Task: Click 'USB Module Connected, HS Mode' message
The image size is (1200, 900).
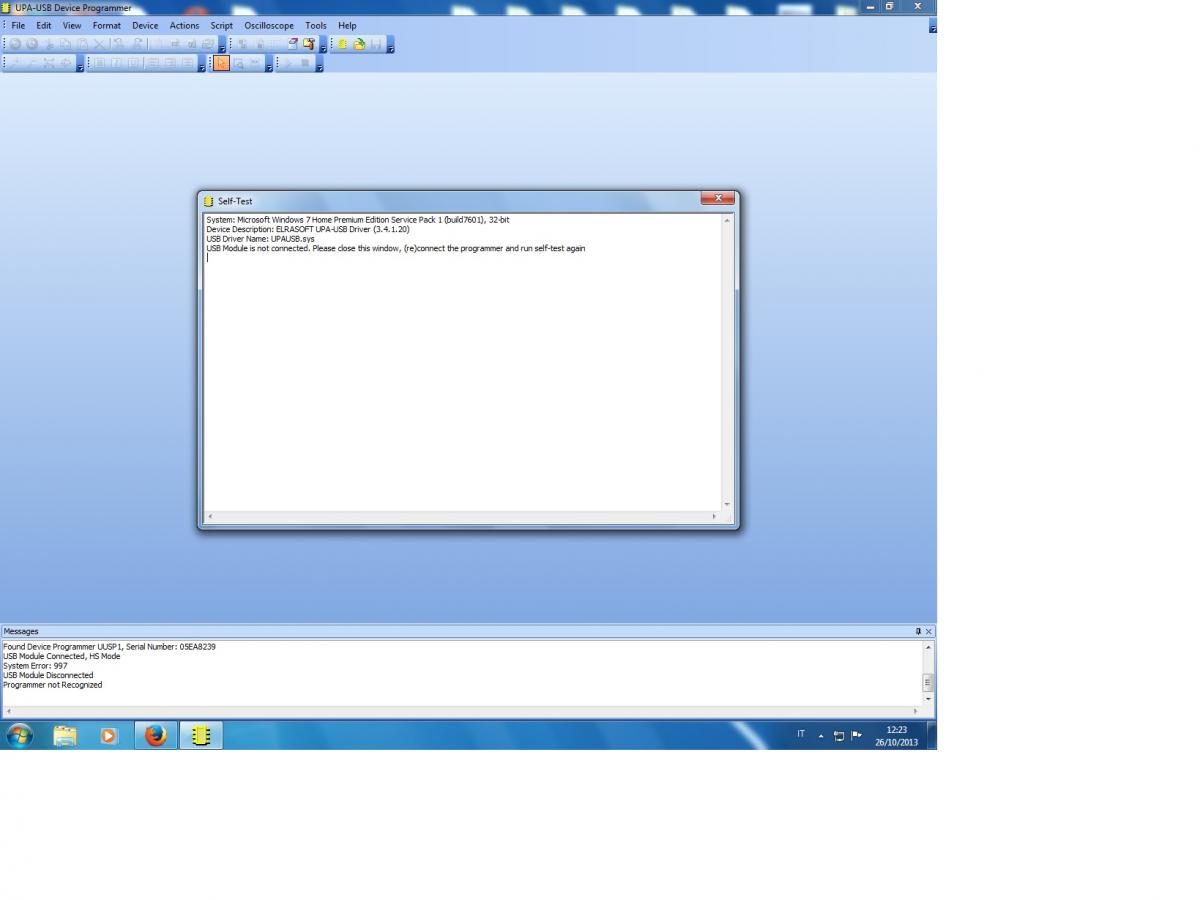Action: point(62,656)
